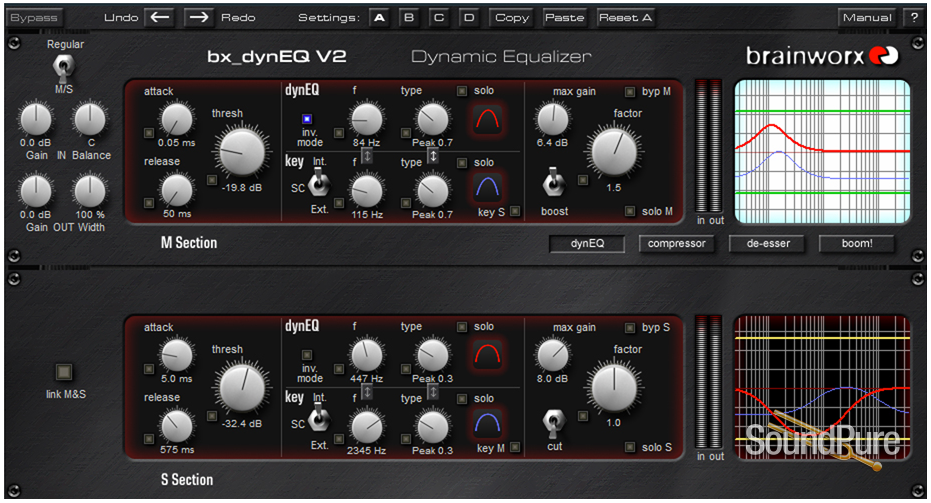Click the M section max gain knob at 6.4 dB

pos(552,119)
